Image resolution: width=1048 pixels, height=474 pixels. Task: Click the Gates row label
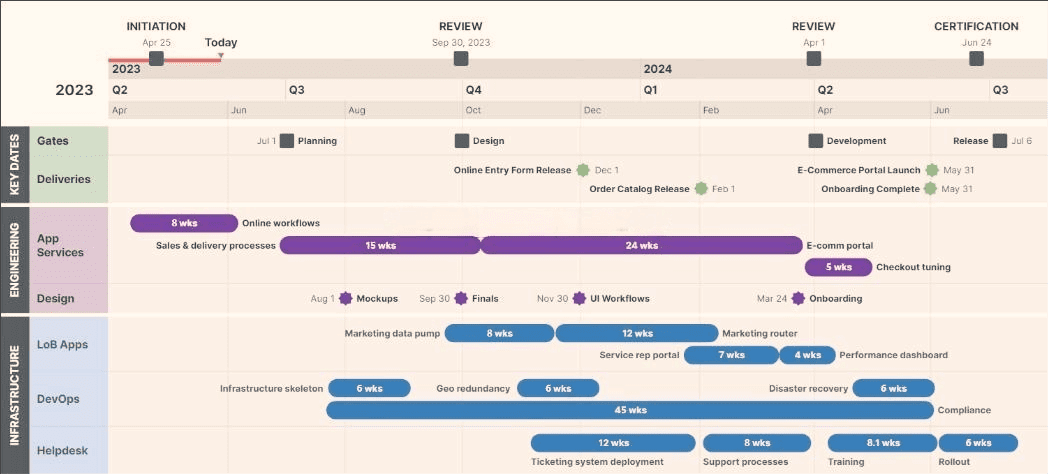click(53, 141)
